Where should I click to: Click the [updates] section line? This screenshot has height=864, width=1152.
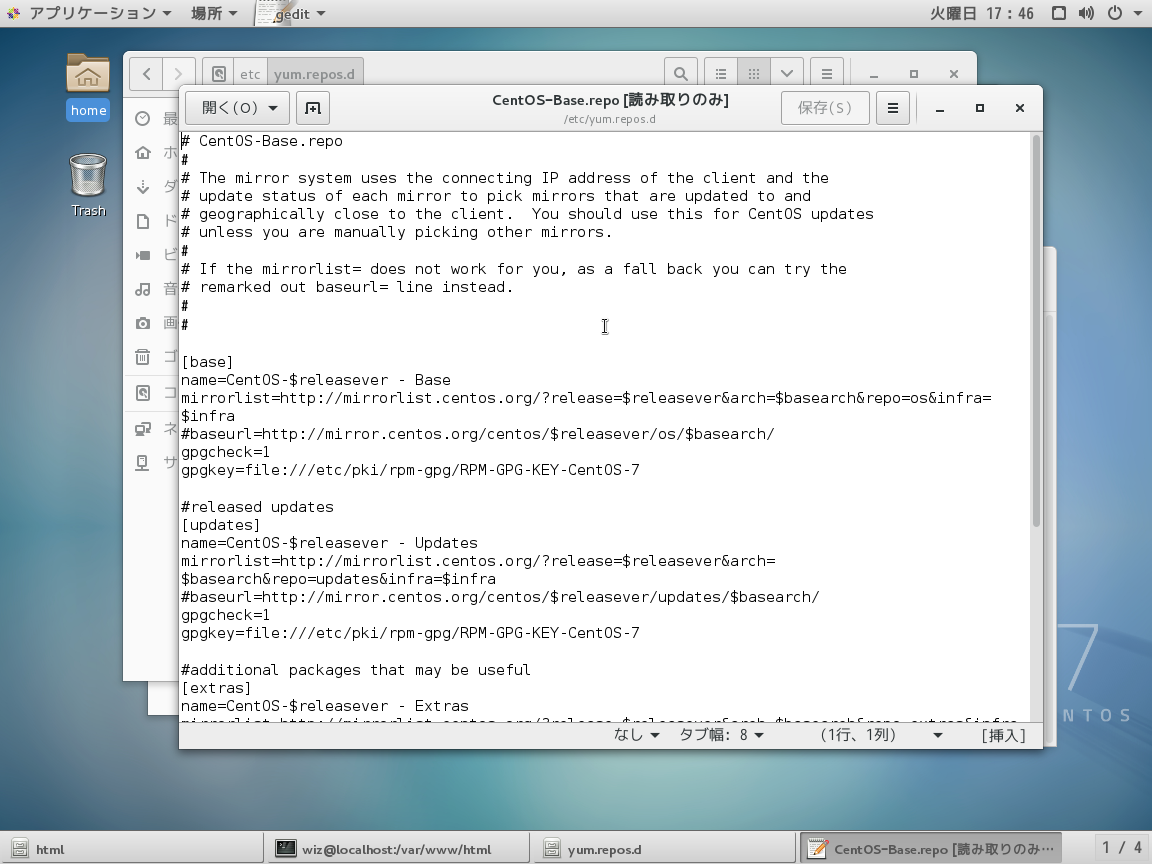[x=220, y=525]
